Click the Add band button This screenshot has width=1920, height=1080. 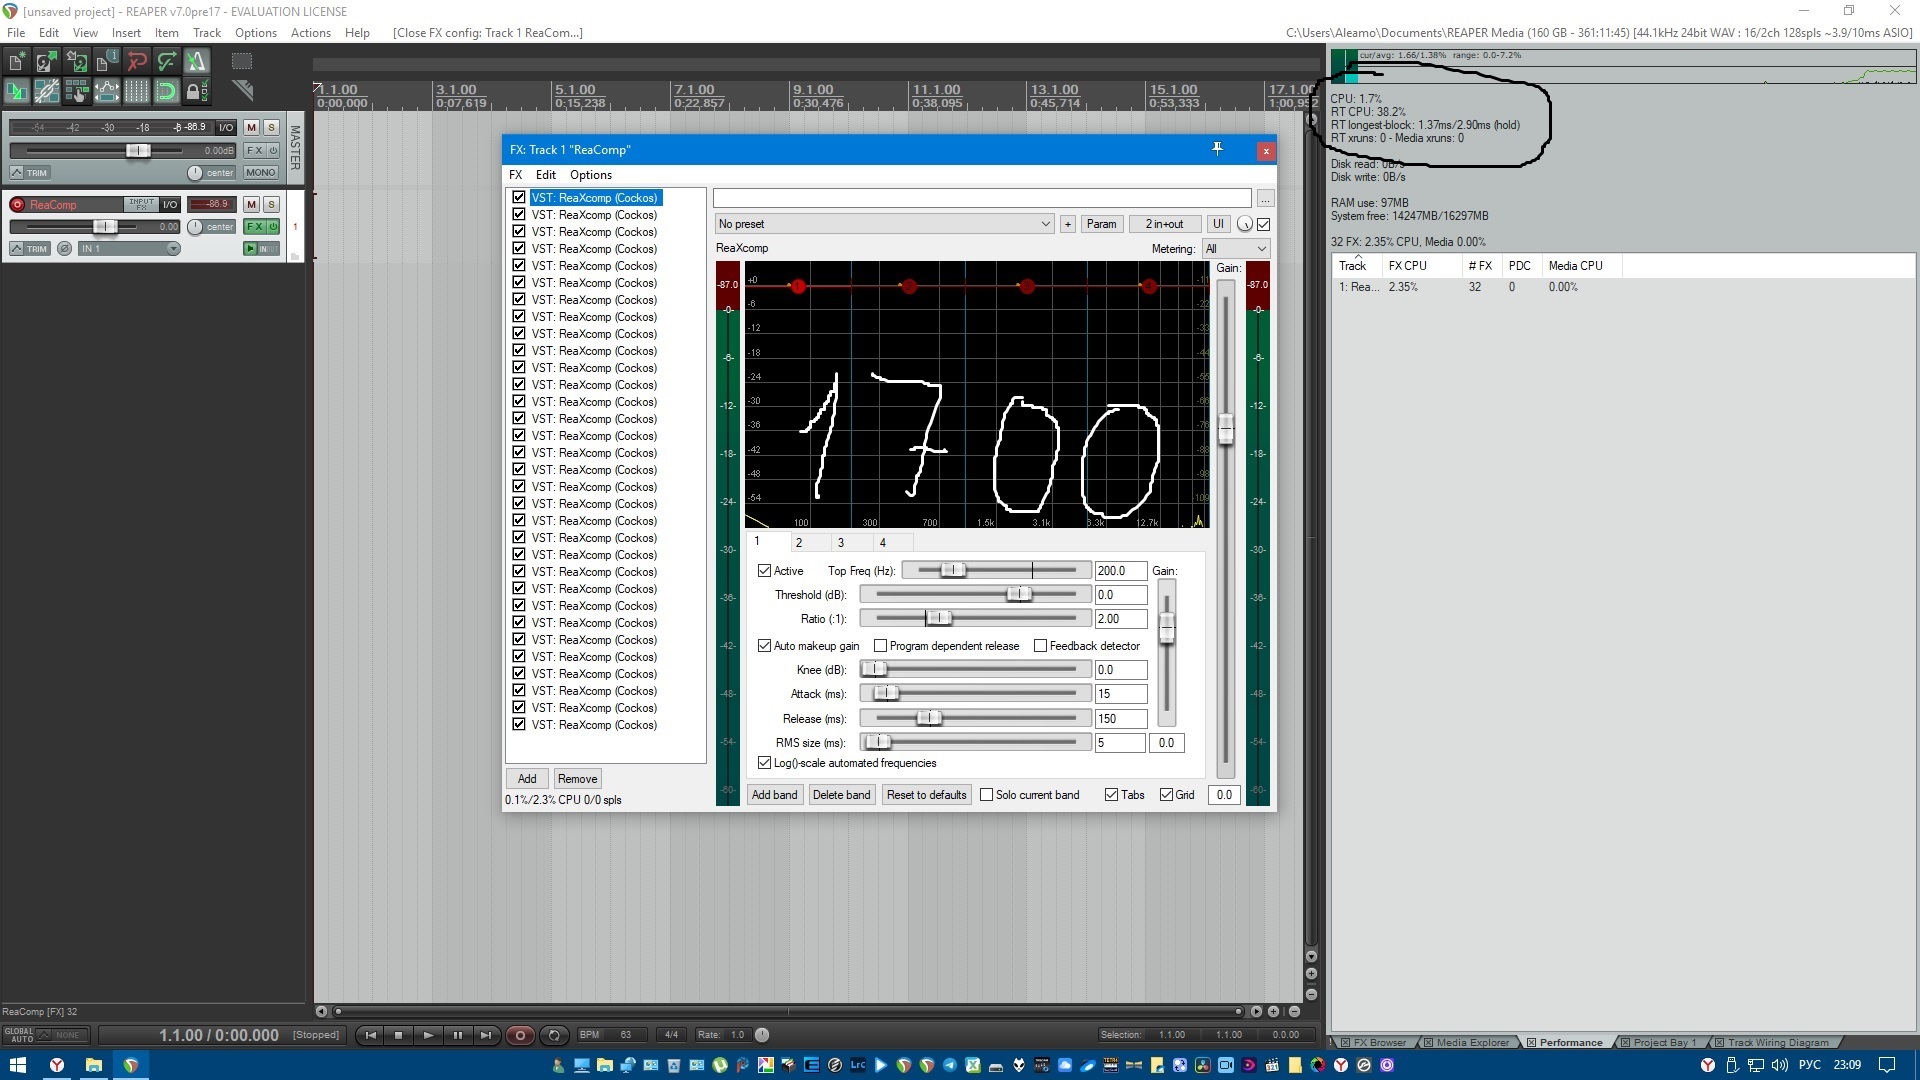pyautogui.click(x=774, y=795)
